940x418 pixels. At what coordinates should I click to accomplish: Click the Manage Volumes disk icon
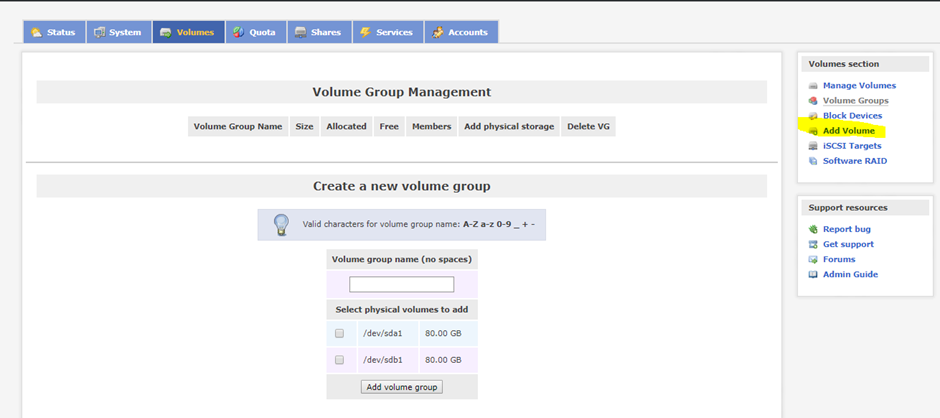[x=813, y=86]
